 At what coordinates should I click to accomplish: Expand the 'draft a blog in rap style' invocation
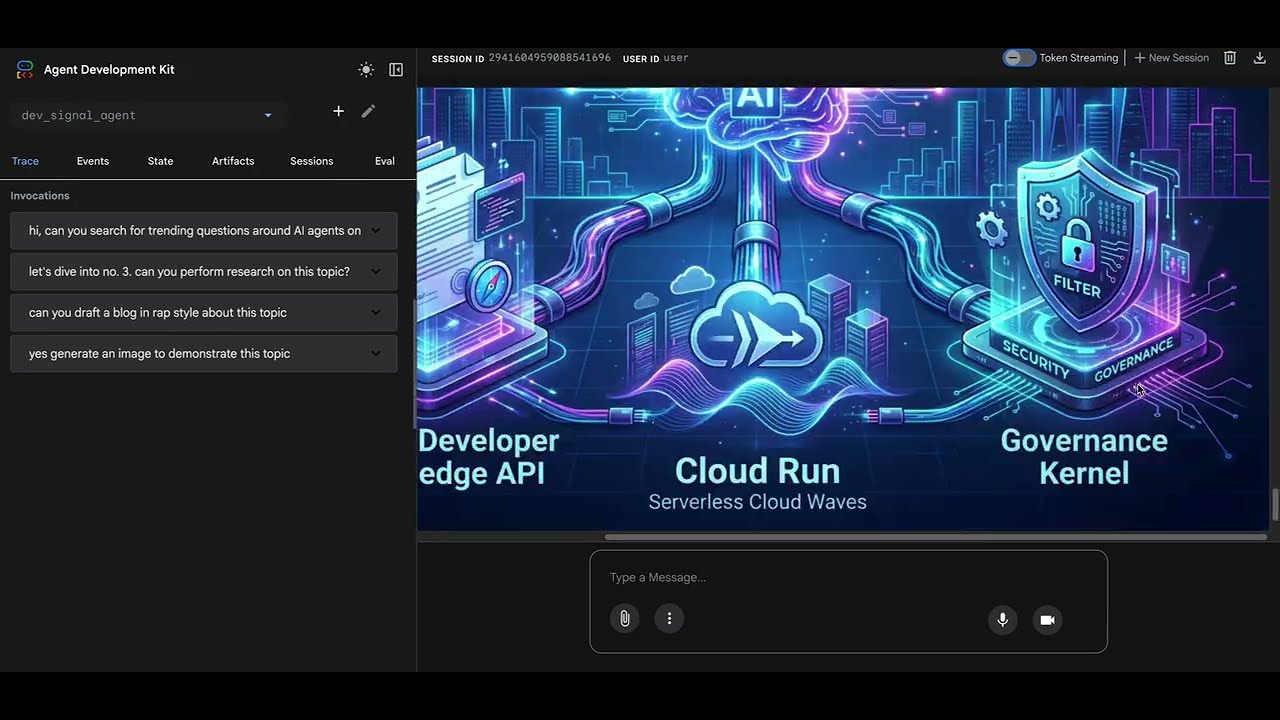coord(204,313)
